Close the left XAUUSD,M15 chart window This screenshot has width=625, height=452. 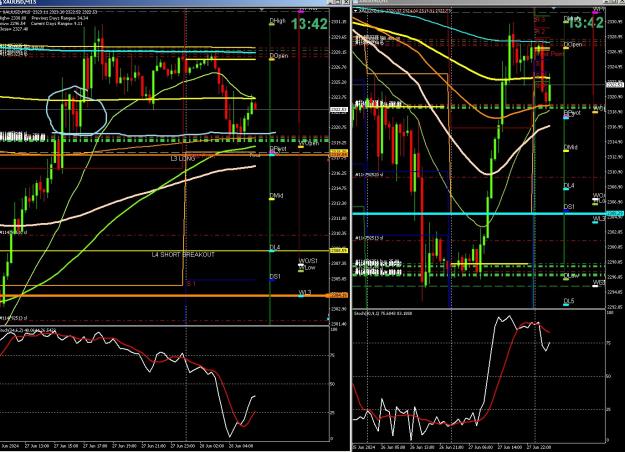click(x=345, y=2)
